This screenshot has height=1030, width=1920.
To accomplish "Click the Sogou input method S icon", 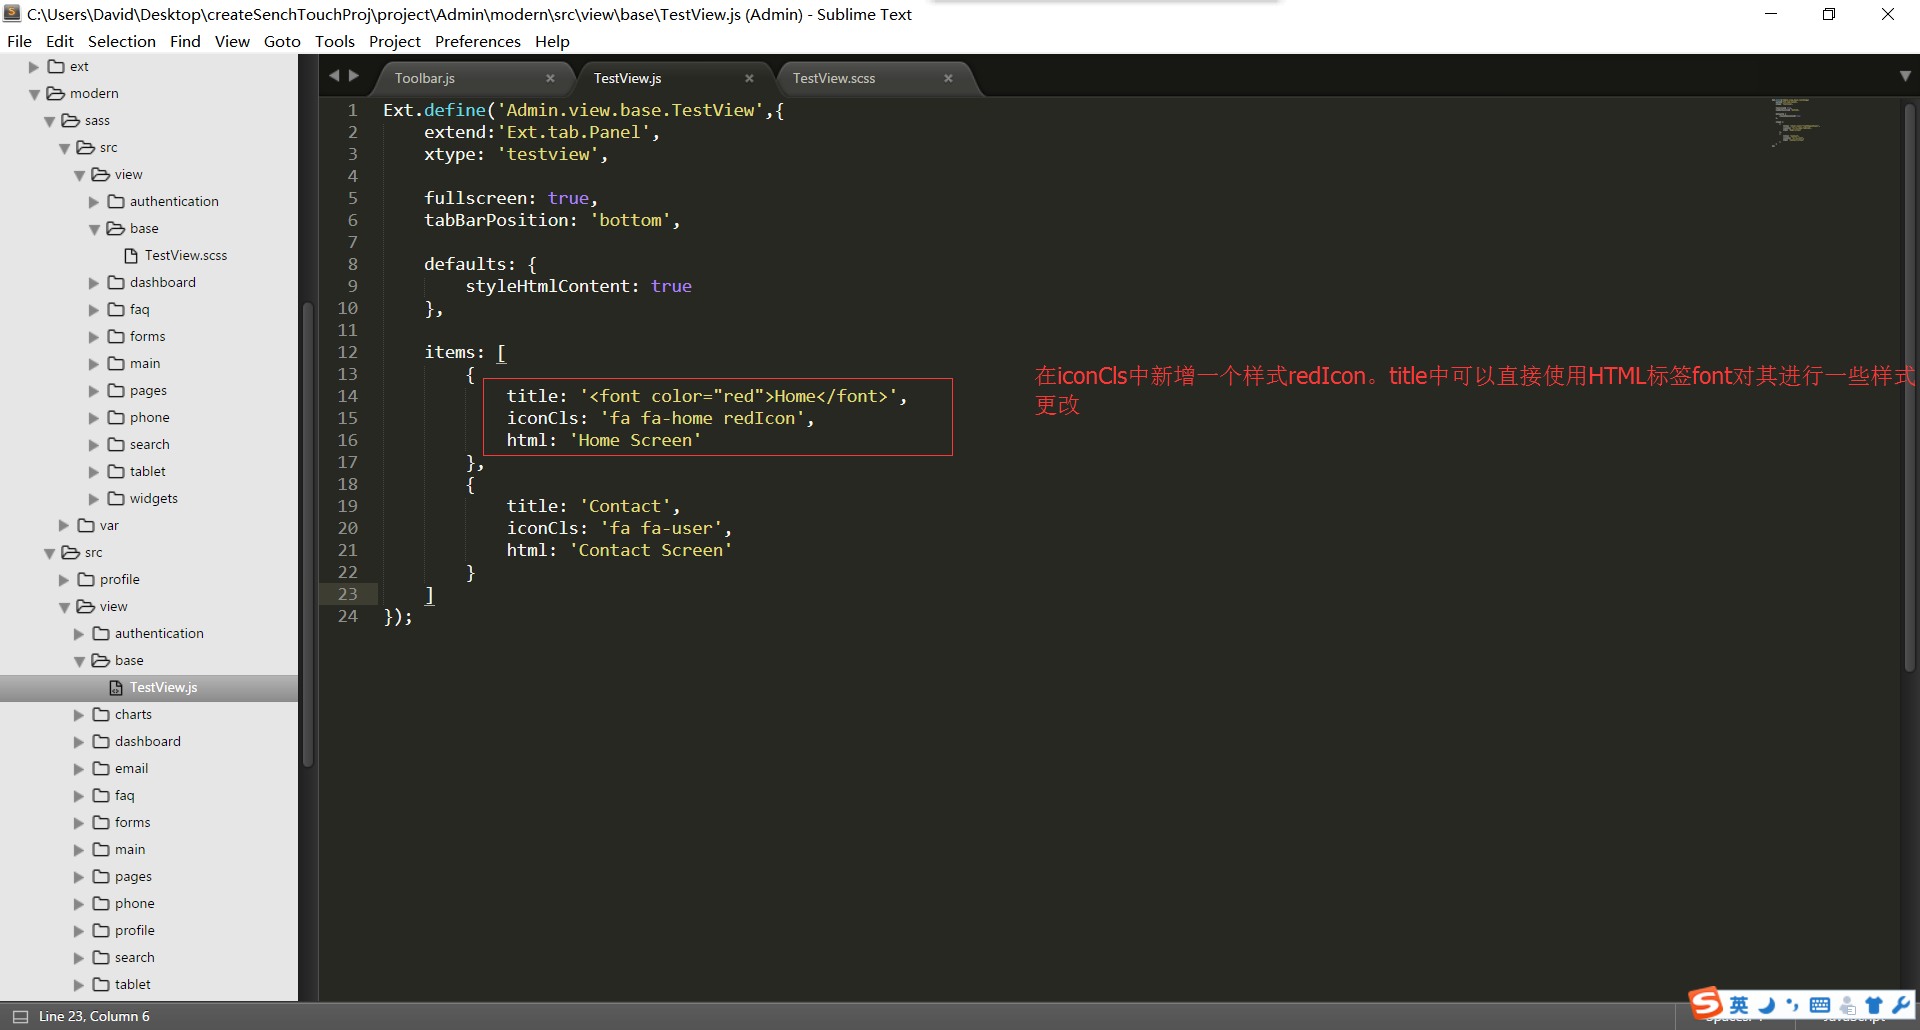I will 1706,1004.
